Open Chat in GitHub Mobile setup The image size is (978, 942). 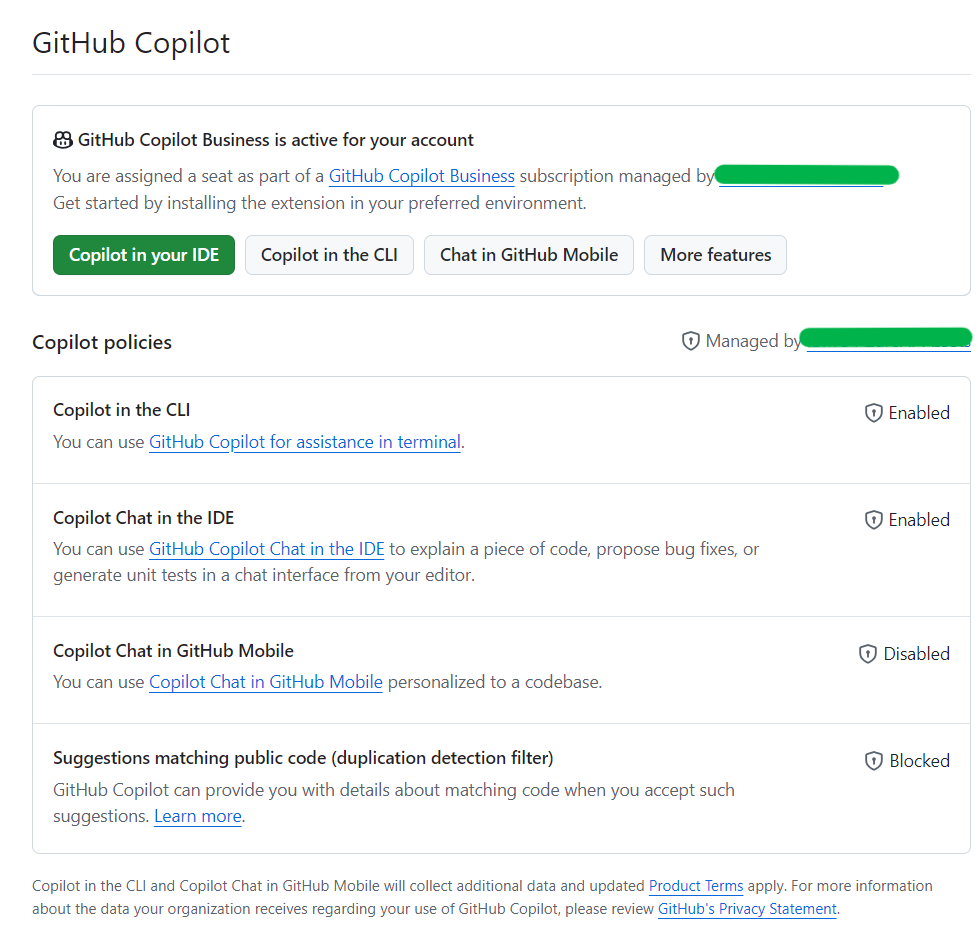coord(528,255)
